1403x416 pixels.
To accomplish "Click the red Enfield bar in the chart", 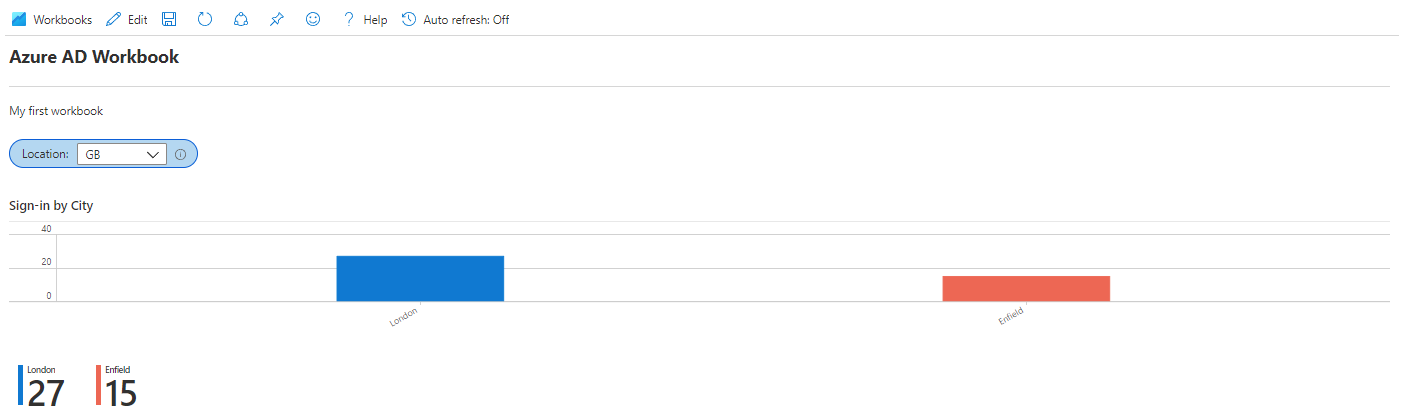I will coord(1026,288).
